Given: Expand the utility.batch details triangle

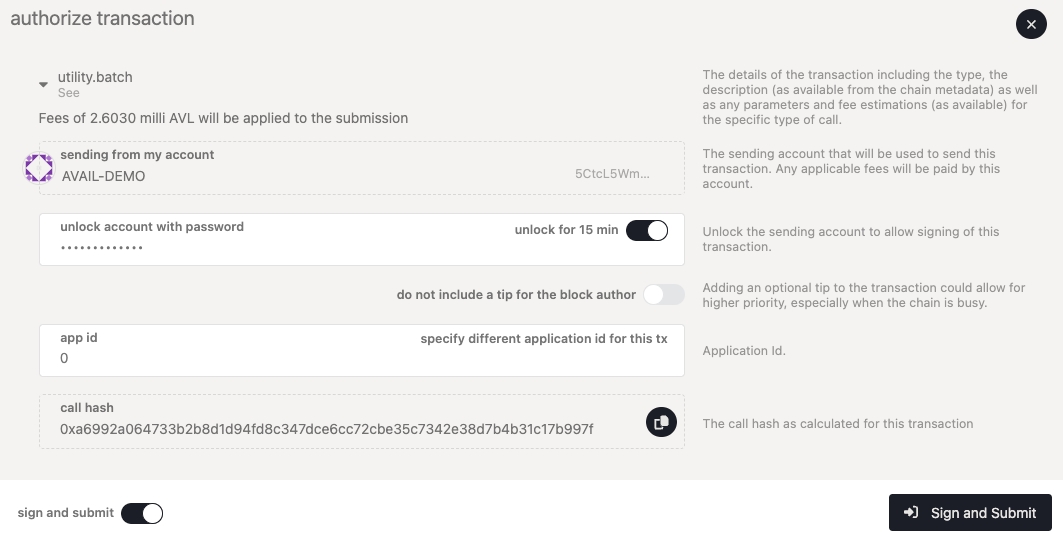Looking at the screenshot, I should point(43,85).
